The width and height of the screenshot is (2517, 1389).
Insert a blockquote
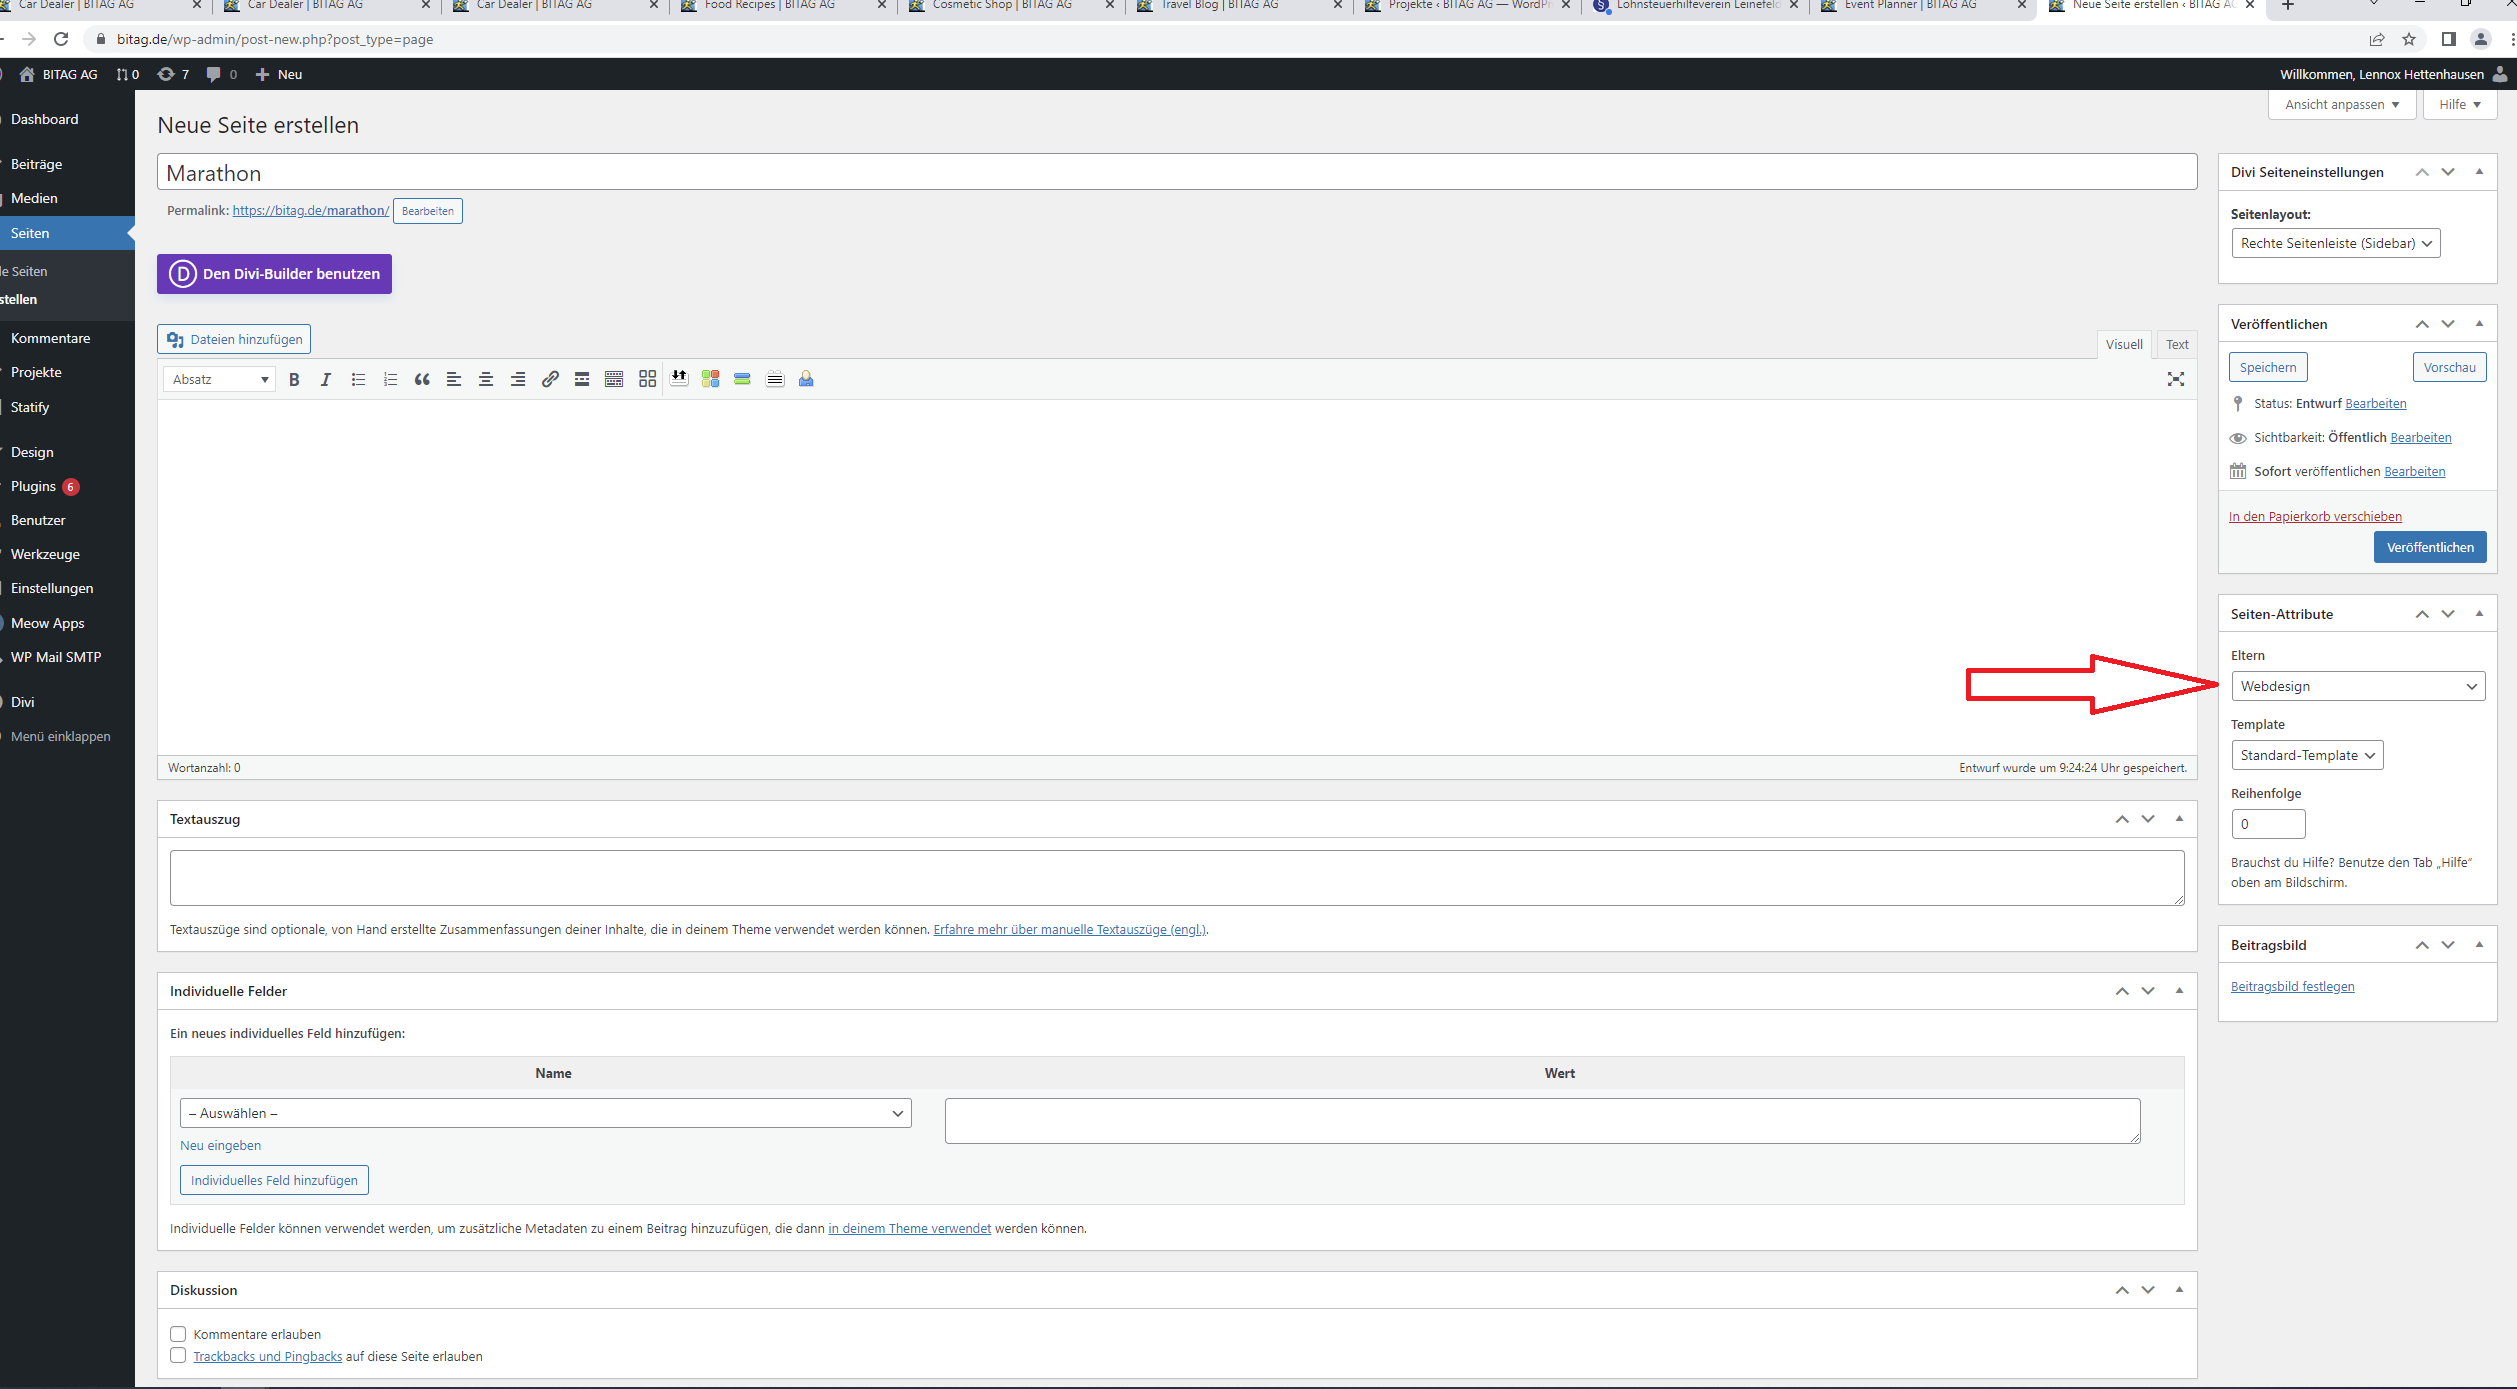click(x=421, y=379)
